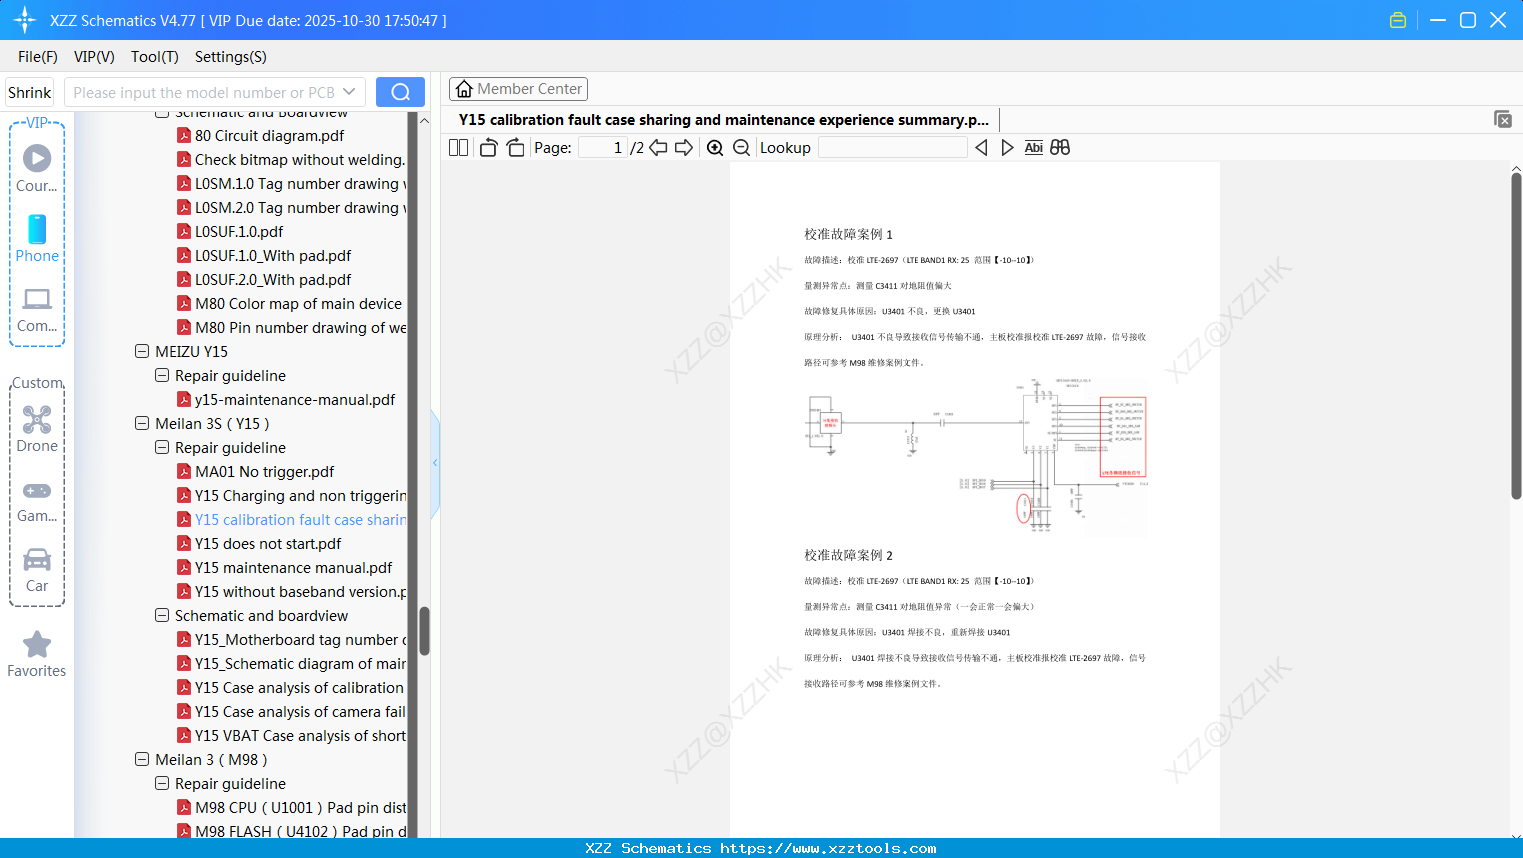
Task: Collapse the left panel with the splitter handle
Action: pos(435,462)
